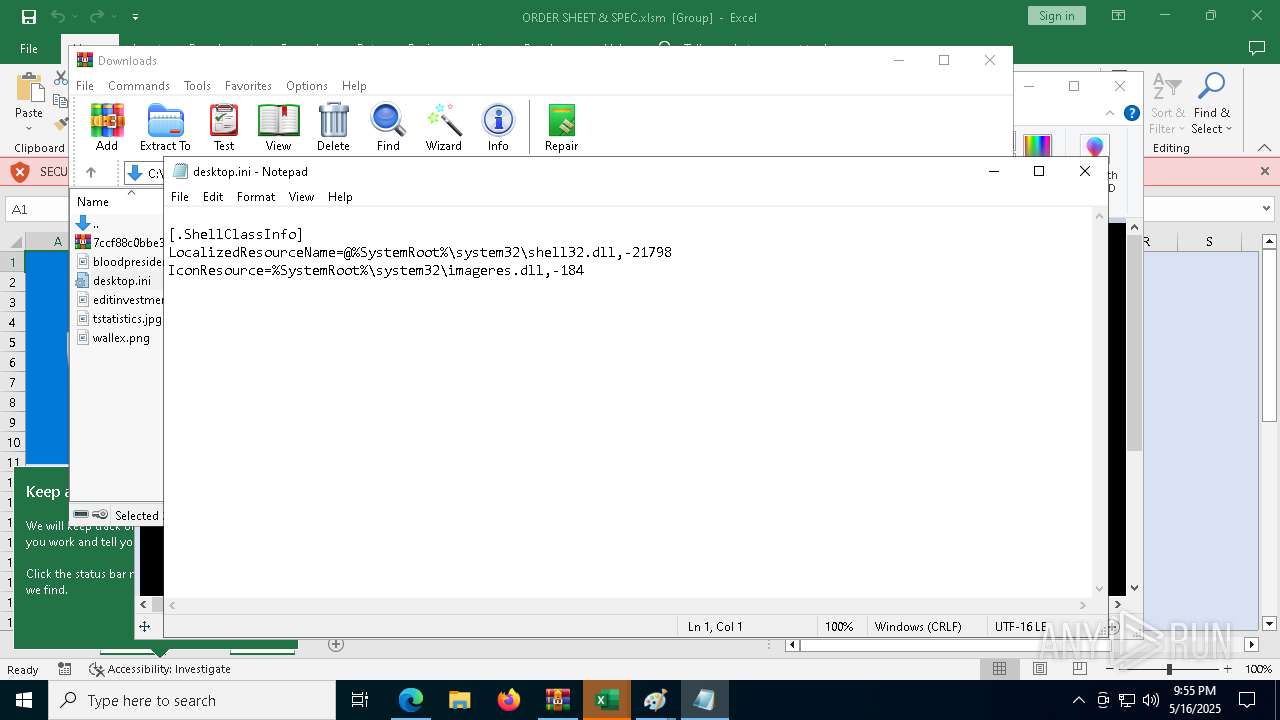The height and width of the screenshot is (720, 1280).
Task: Open WinRAR Options menu
Action: (x=307, y=86)
